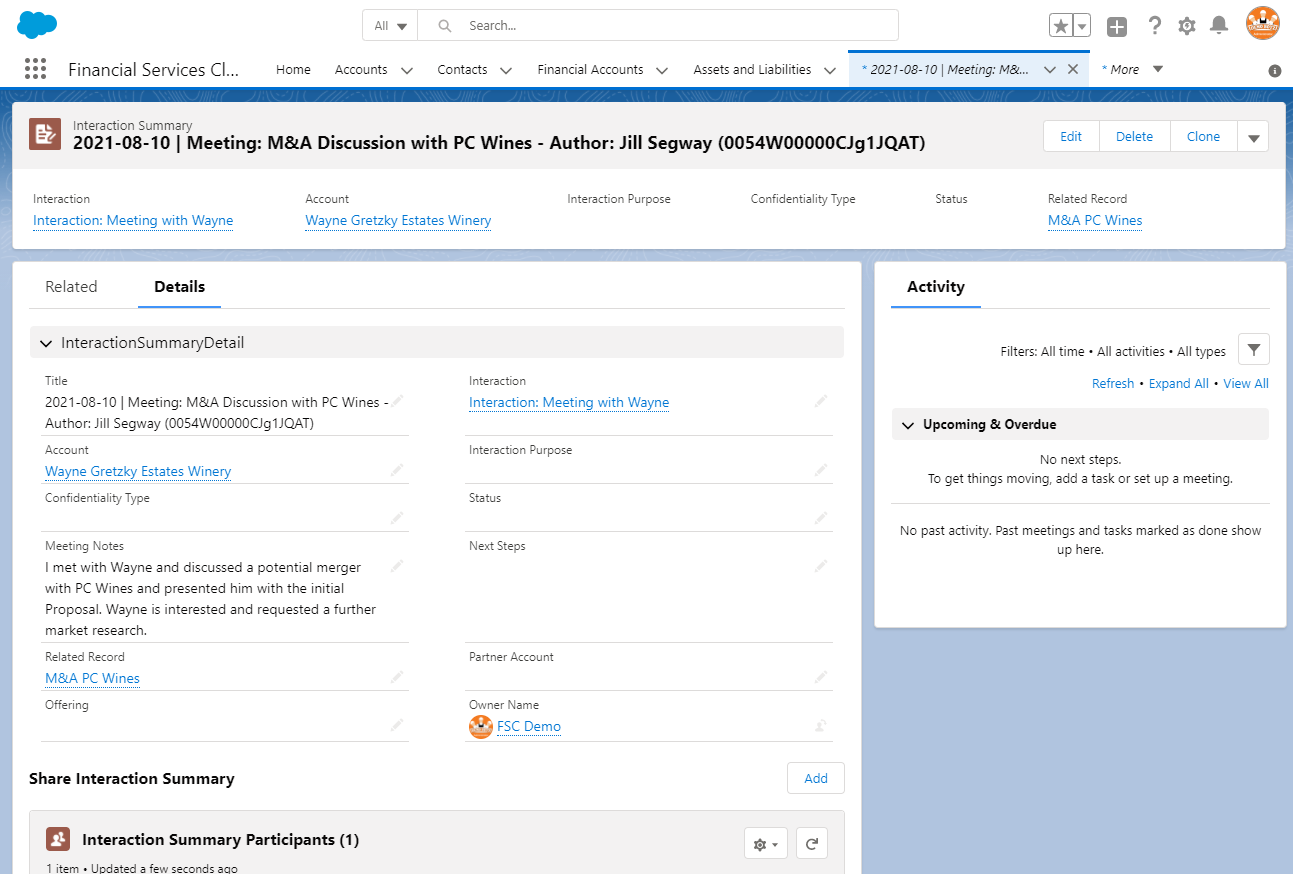Screen dimensions: 1293x874
Task: Click Add in Share Interaction Summary
Action: pyautogui.click(x=816, y=778)
